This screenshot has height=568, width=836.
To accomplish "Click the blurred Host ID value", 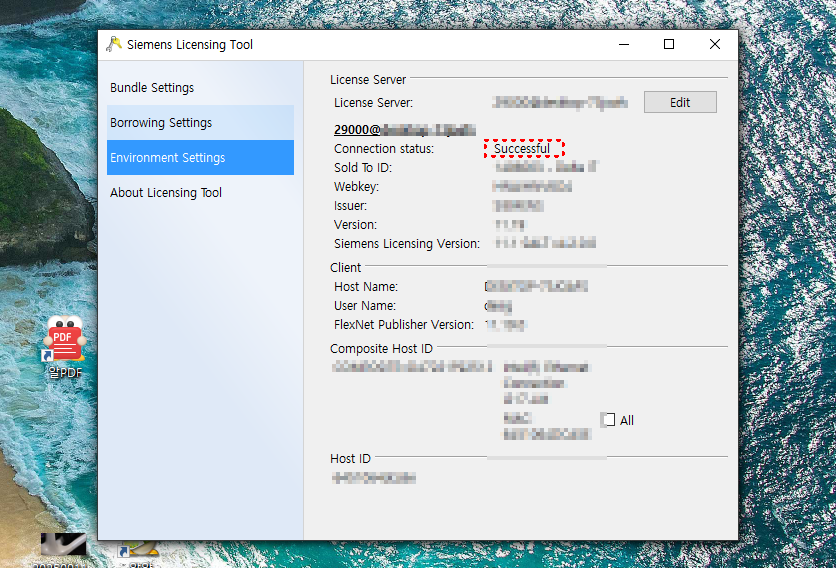I will click(374, 478).
